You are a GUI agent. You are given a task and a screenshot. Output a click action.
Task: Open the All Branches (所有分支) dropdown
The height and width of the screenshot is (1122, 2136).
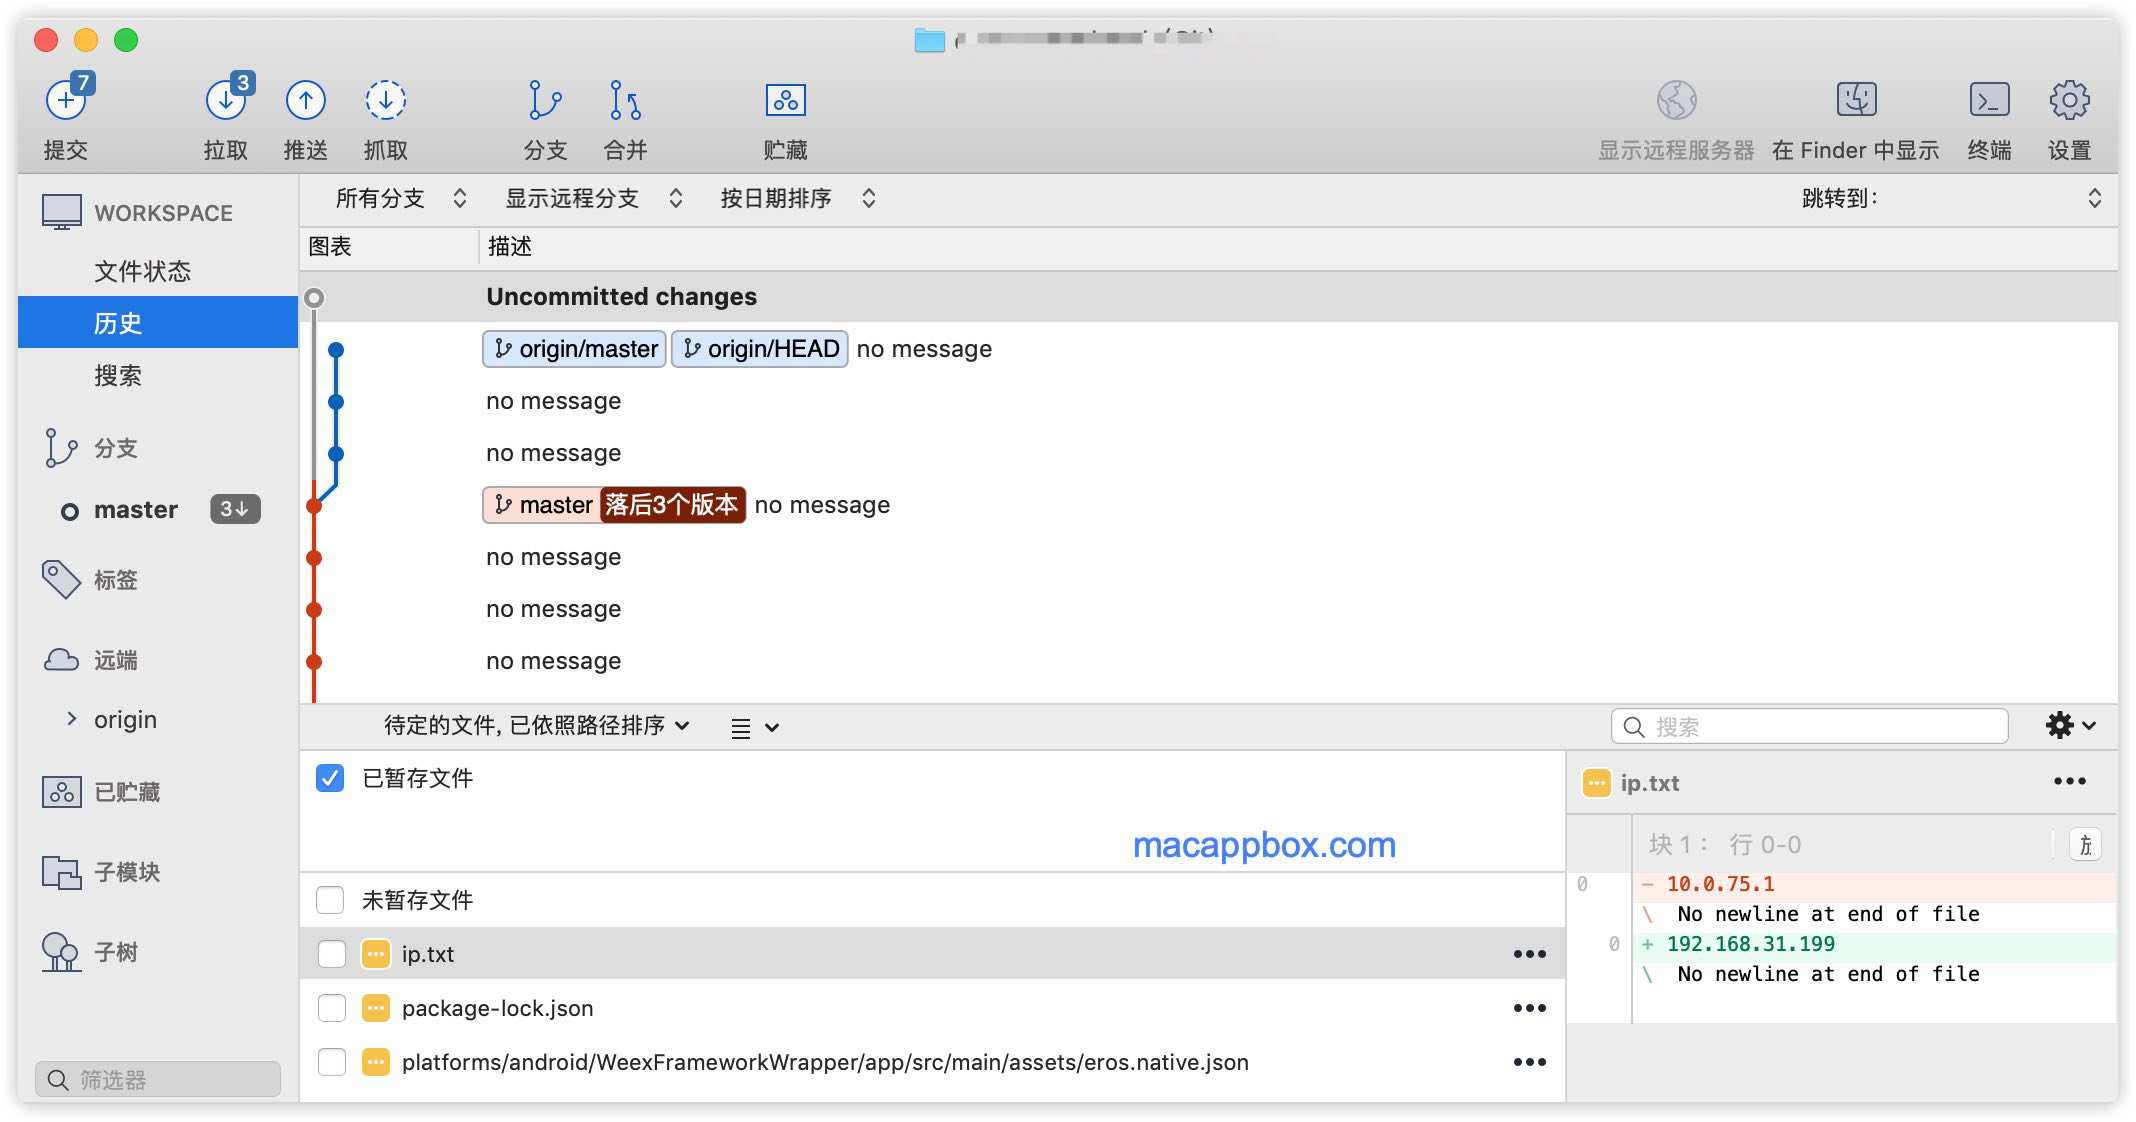coord(401,198)
